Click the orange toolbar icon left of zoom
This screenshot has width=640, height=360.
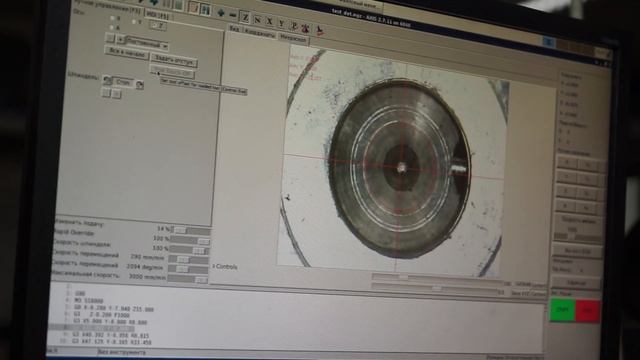point(194,8)
